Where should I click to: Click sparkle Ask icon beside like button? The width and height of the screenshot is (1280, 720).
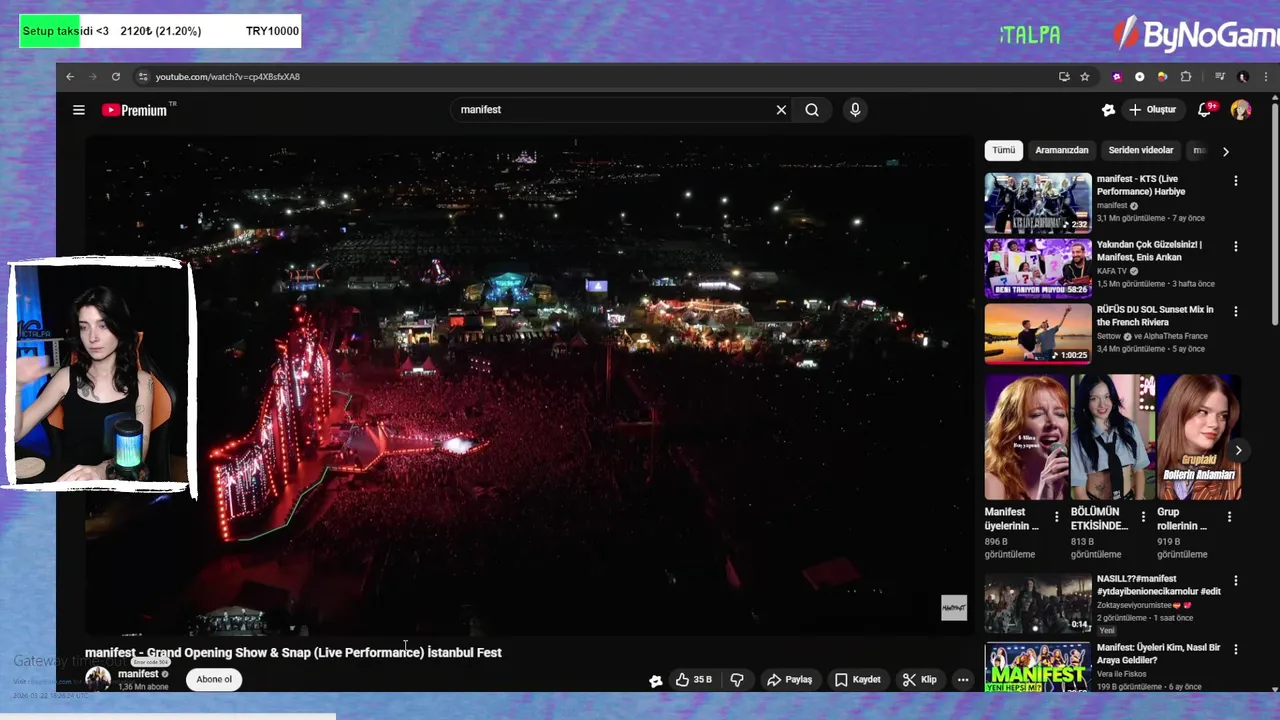[x=656, y=680]
